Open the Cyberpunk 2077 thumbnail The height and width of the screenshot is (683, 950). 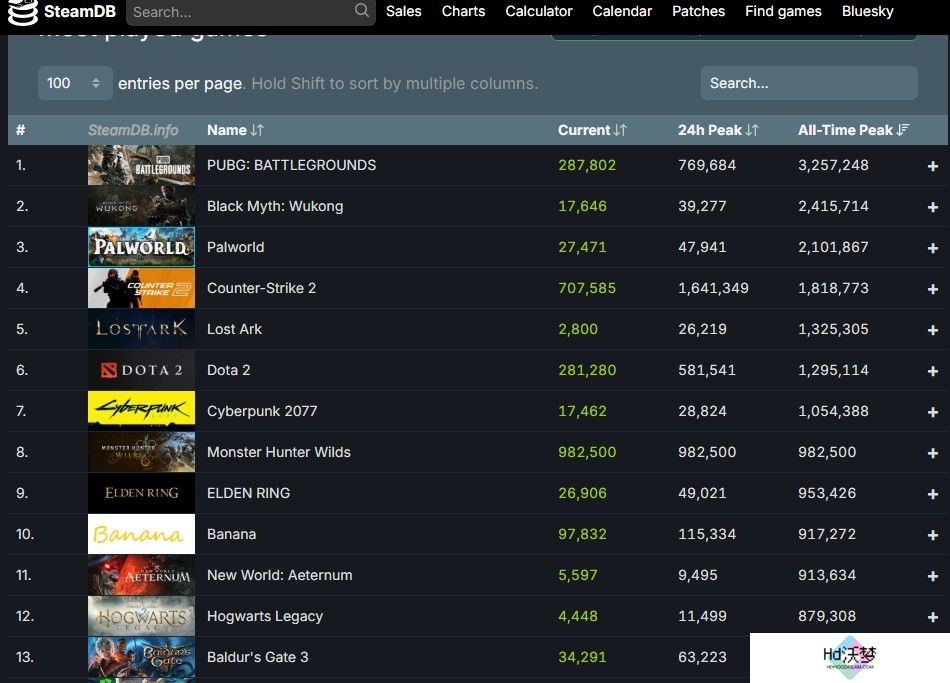141,411
